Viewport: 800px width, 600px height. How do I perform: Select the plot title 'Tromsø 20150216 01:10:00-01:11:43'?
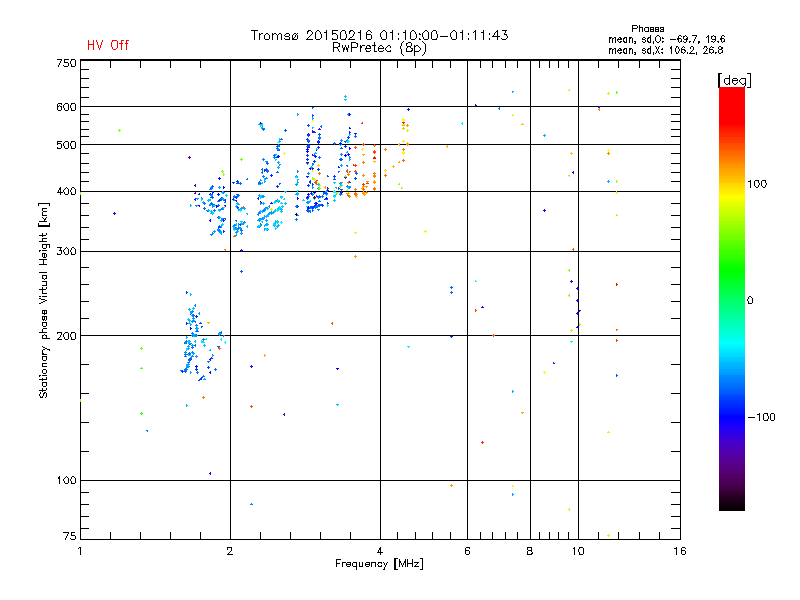[x=379, y=35]
